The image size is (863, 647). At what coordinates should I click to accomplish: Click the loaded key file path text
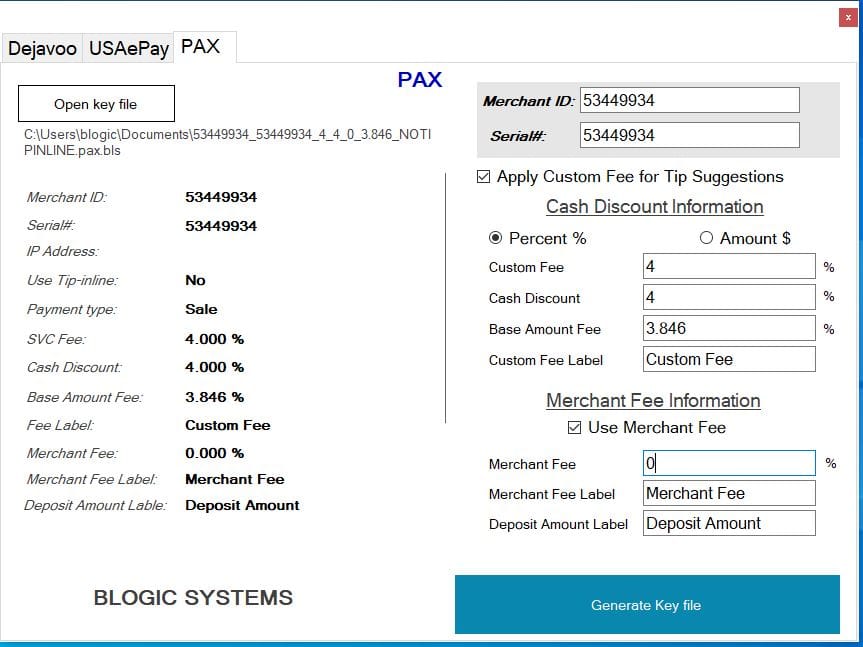click(227, 142)
